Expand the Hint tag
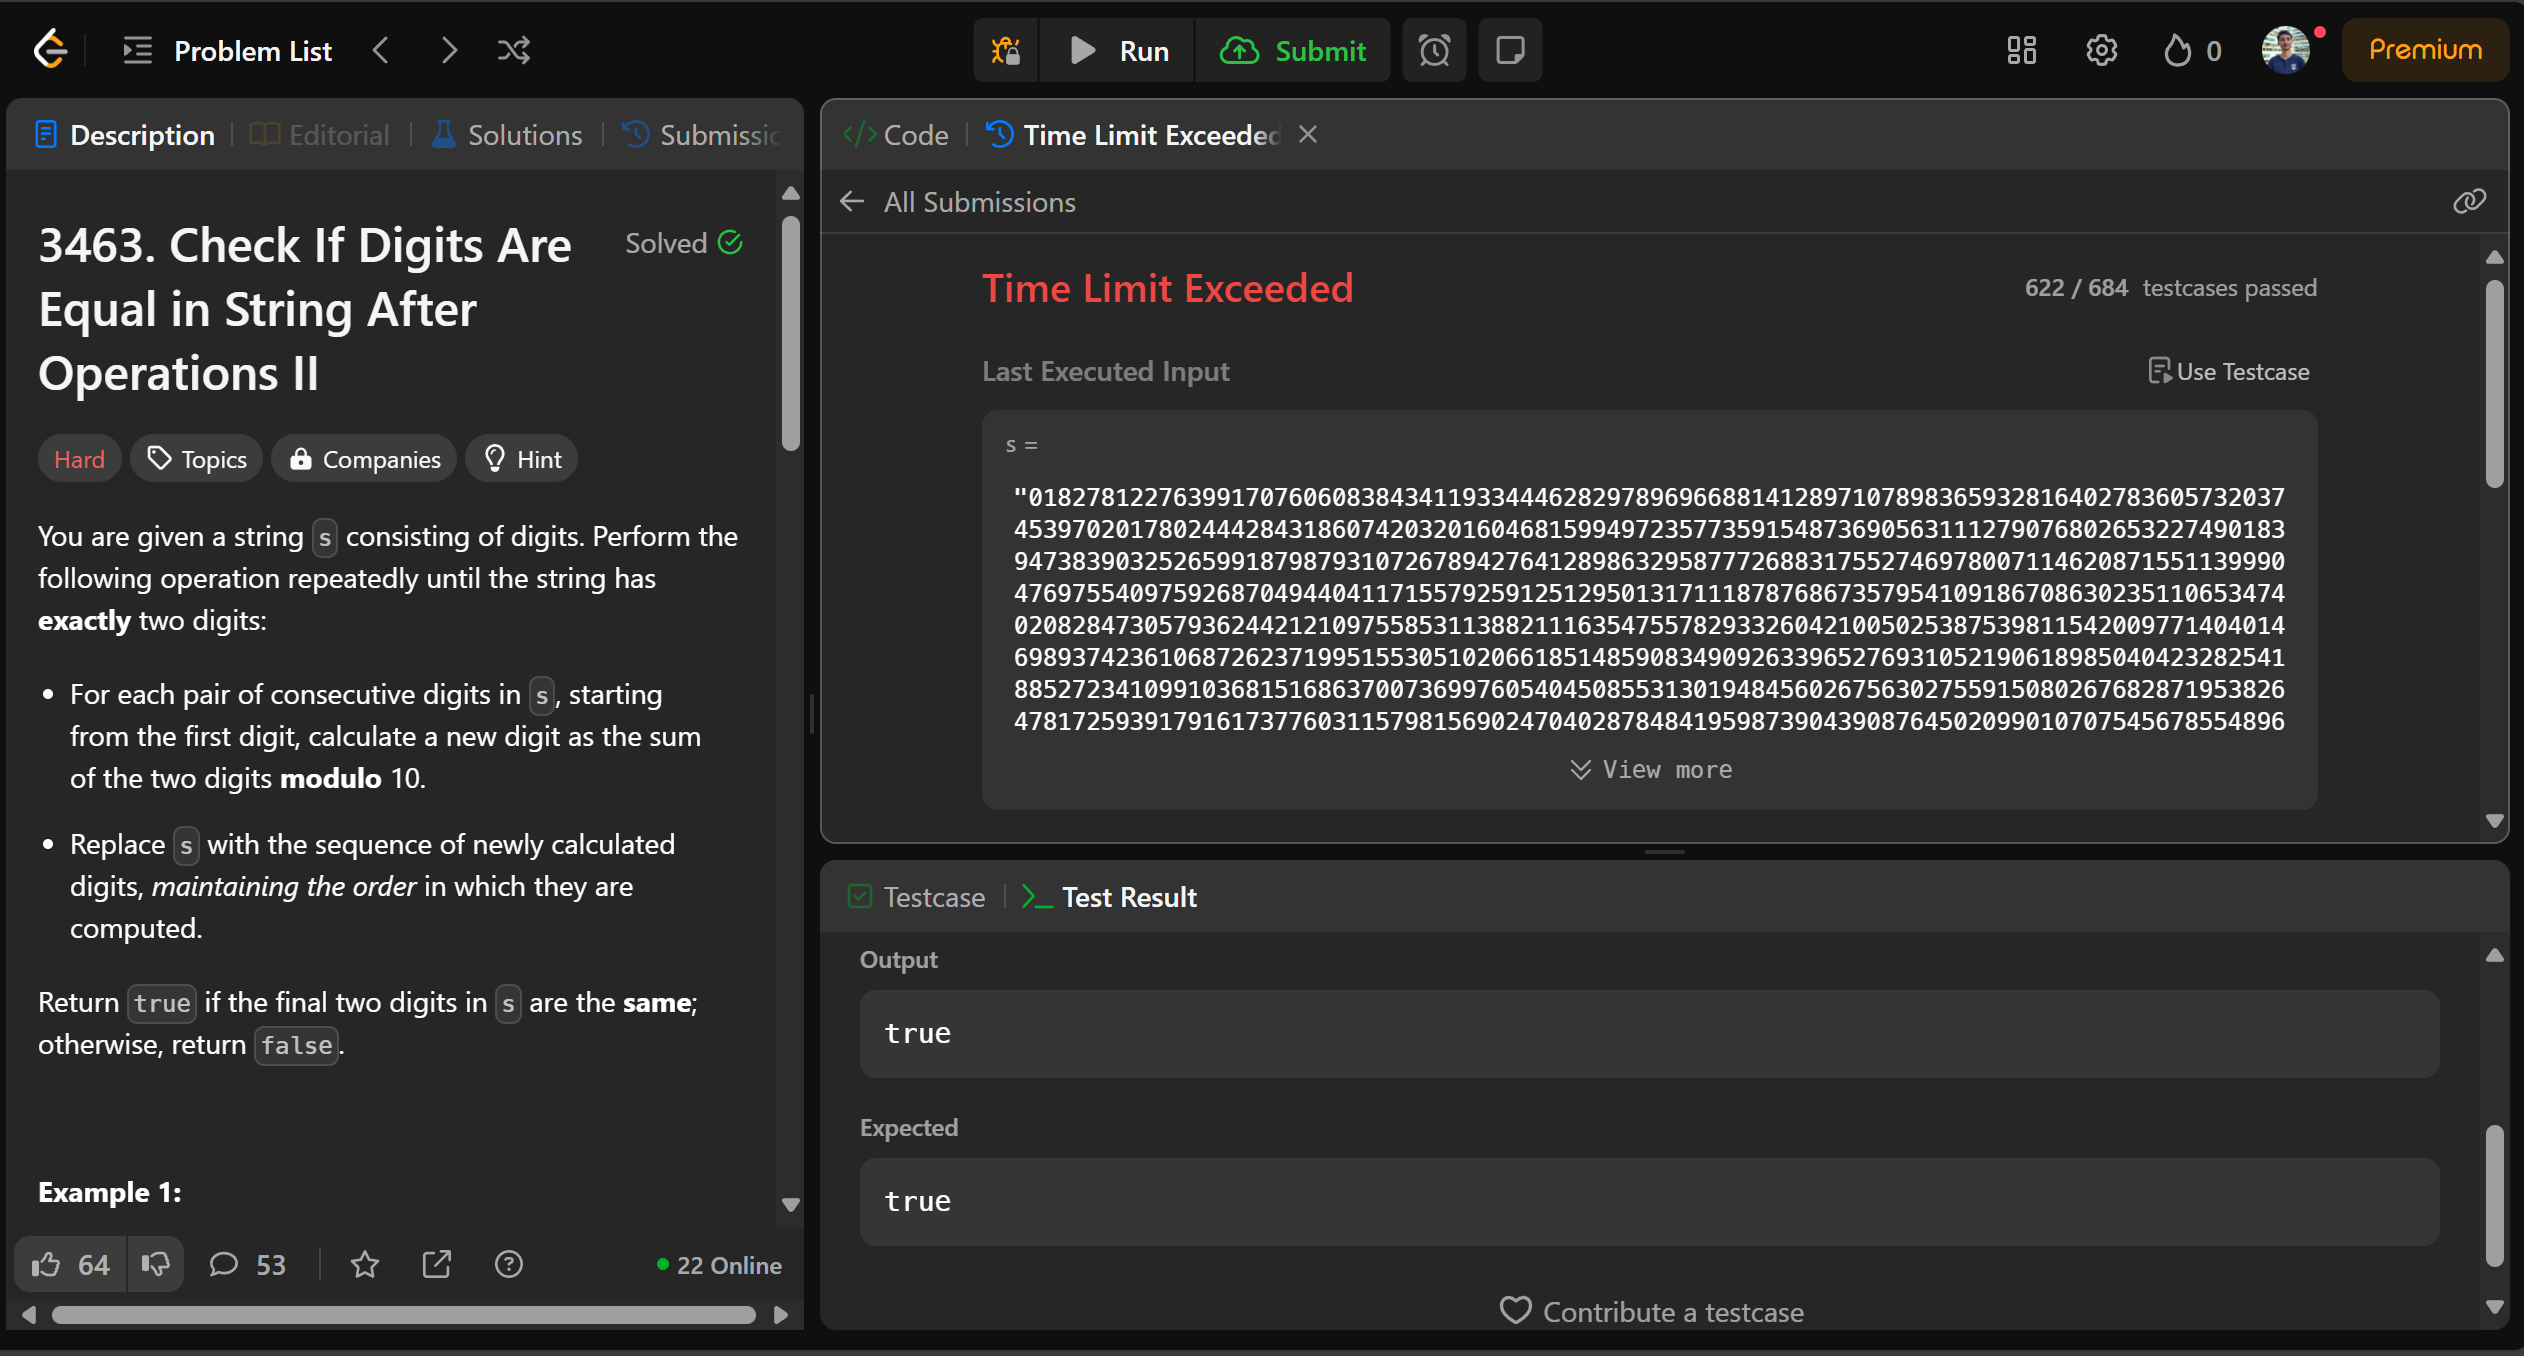The image size is (2524, 1356). [x=522, y=459]
